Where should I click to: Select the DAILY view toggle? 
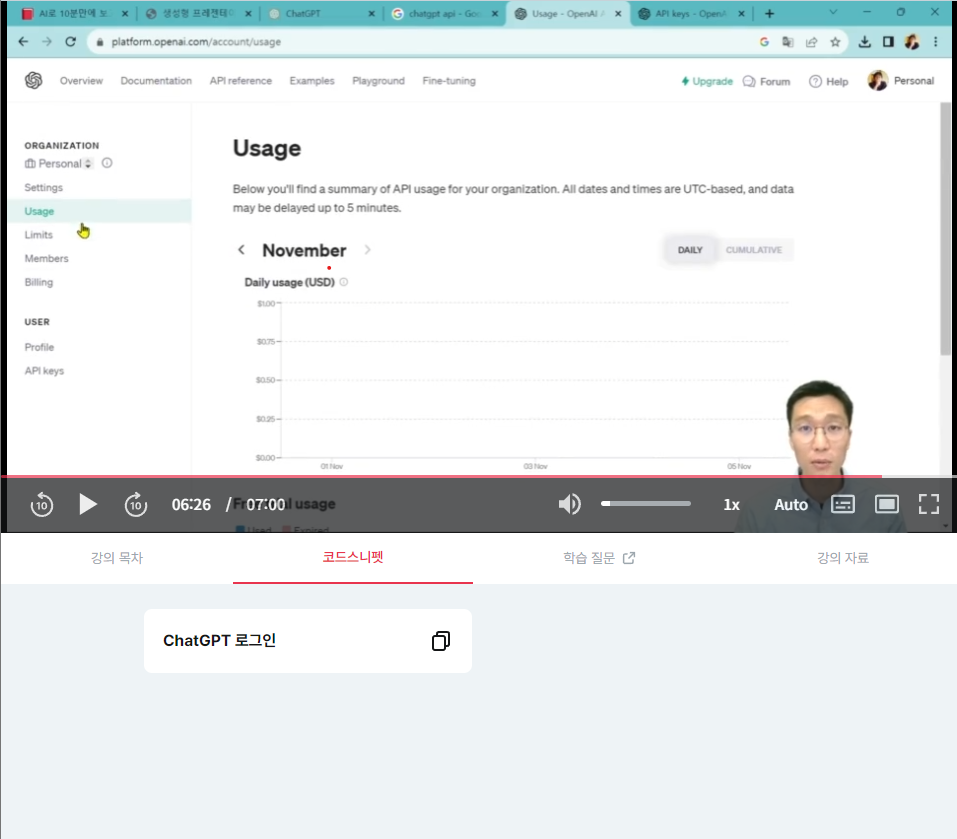tap(690, 250)
